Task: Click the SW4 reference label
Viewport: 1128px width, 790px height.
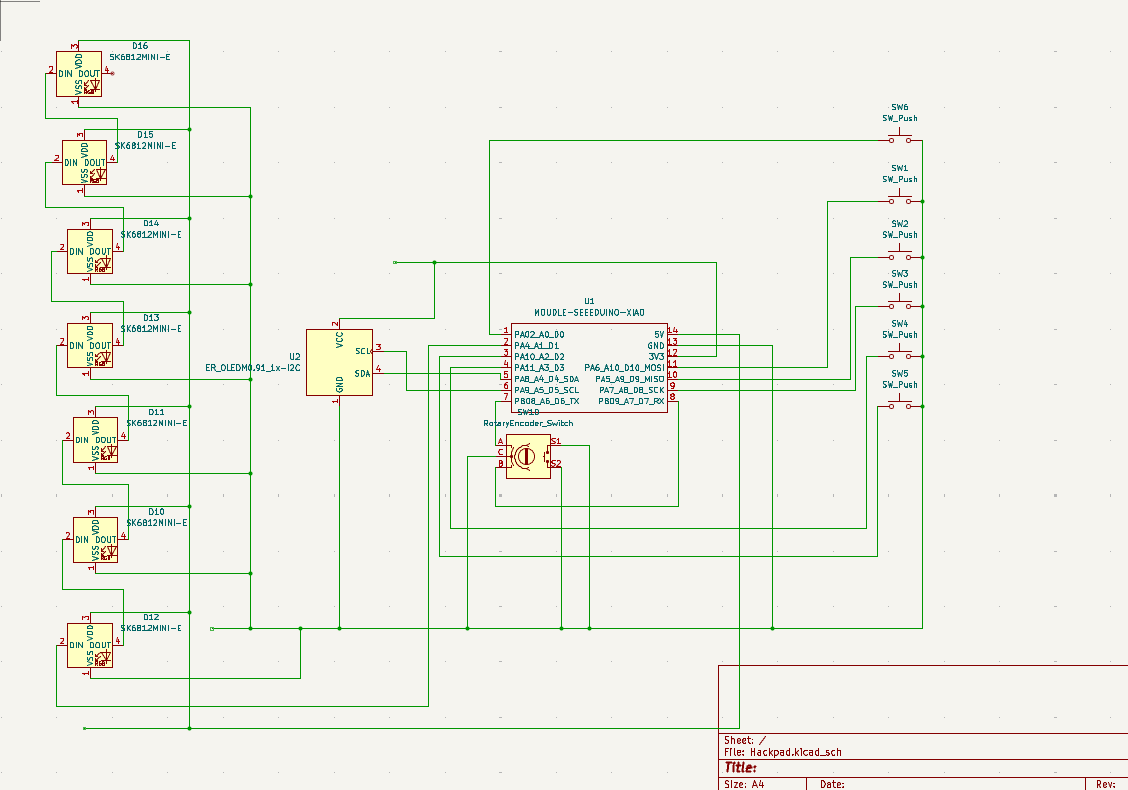Action: [x=899, y=324]
